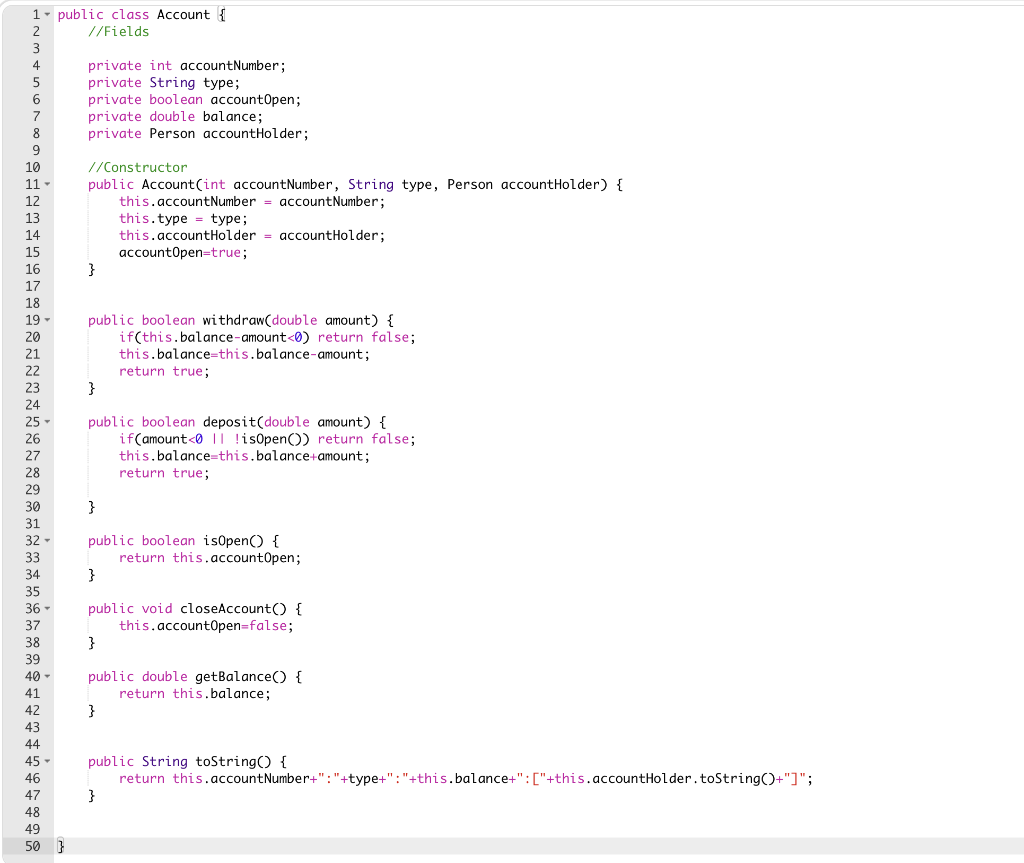Collapse the deposit method fold arrow
The height and width of the screenshot is (863, 1024).
click(x=46, y=421)
